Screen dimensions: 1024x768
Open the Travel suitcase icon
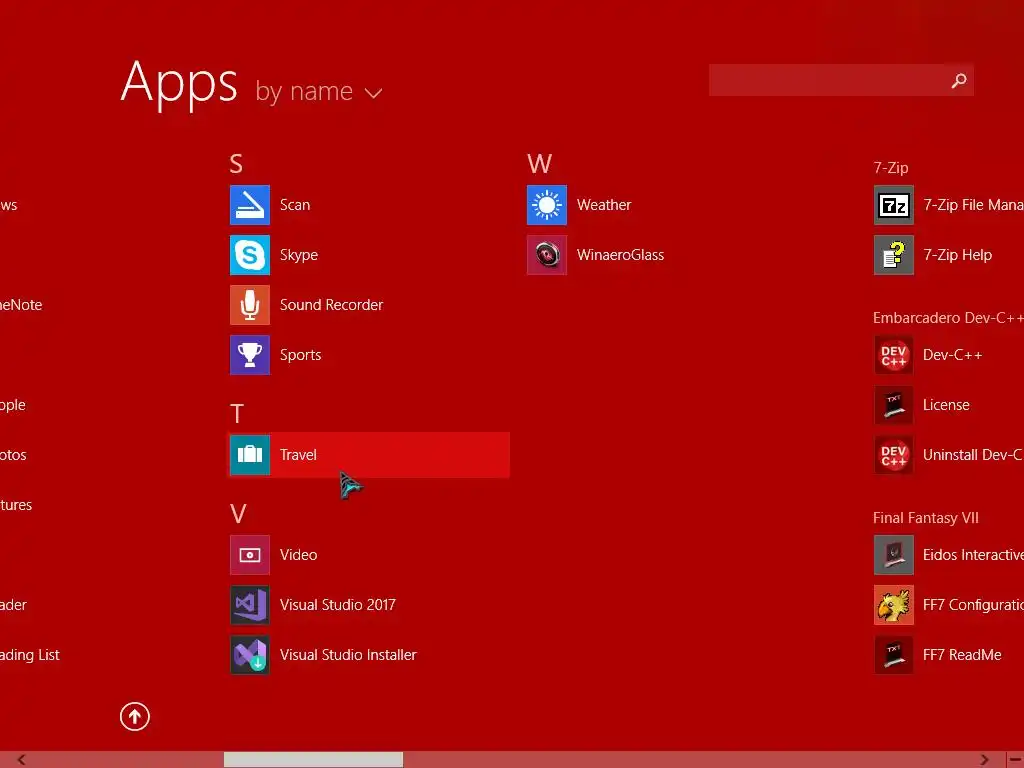click(249, 455)
